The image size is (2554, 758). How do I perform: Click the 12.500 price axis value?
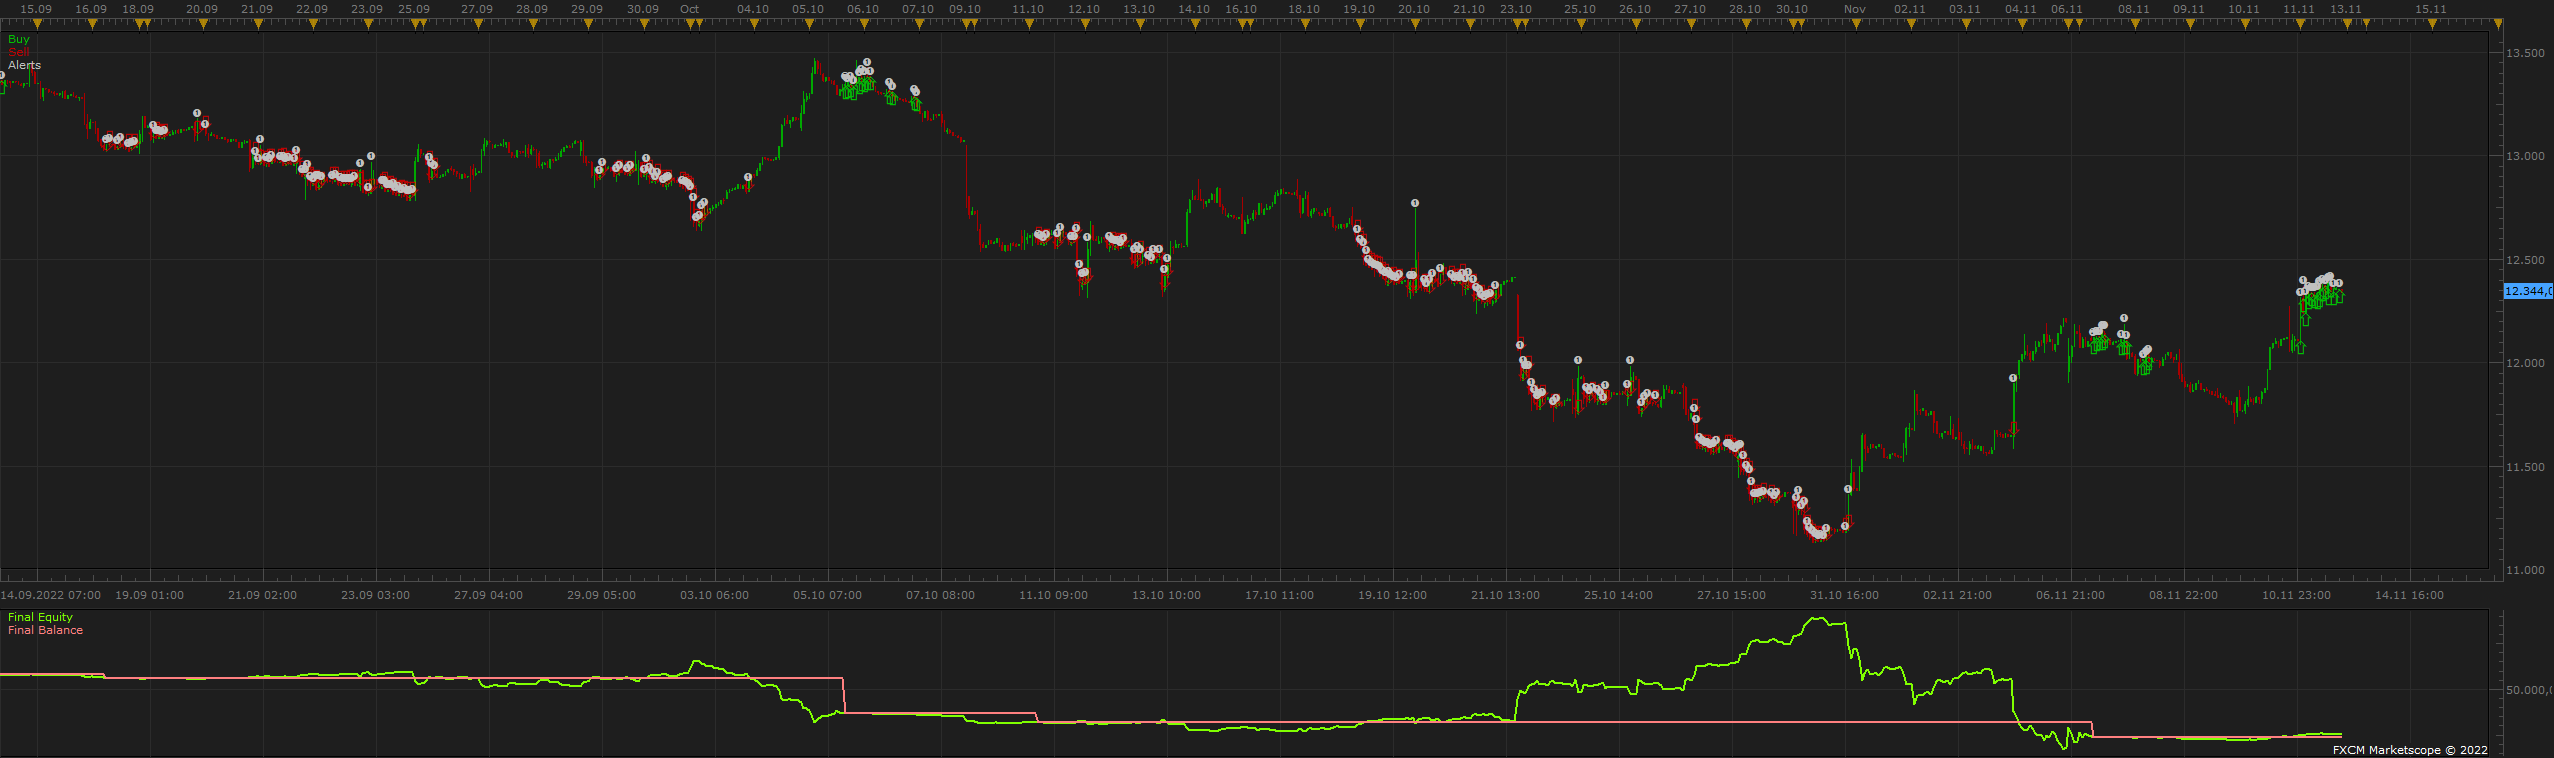pyautogui.click(x=2525, y=260)
